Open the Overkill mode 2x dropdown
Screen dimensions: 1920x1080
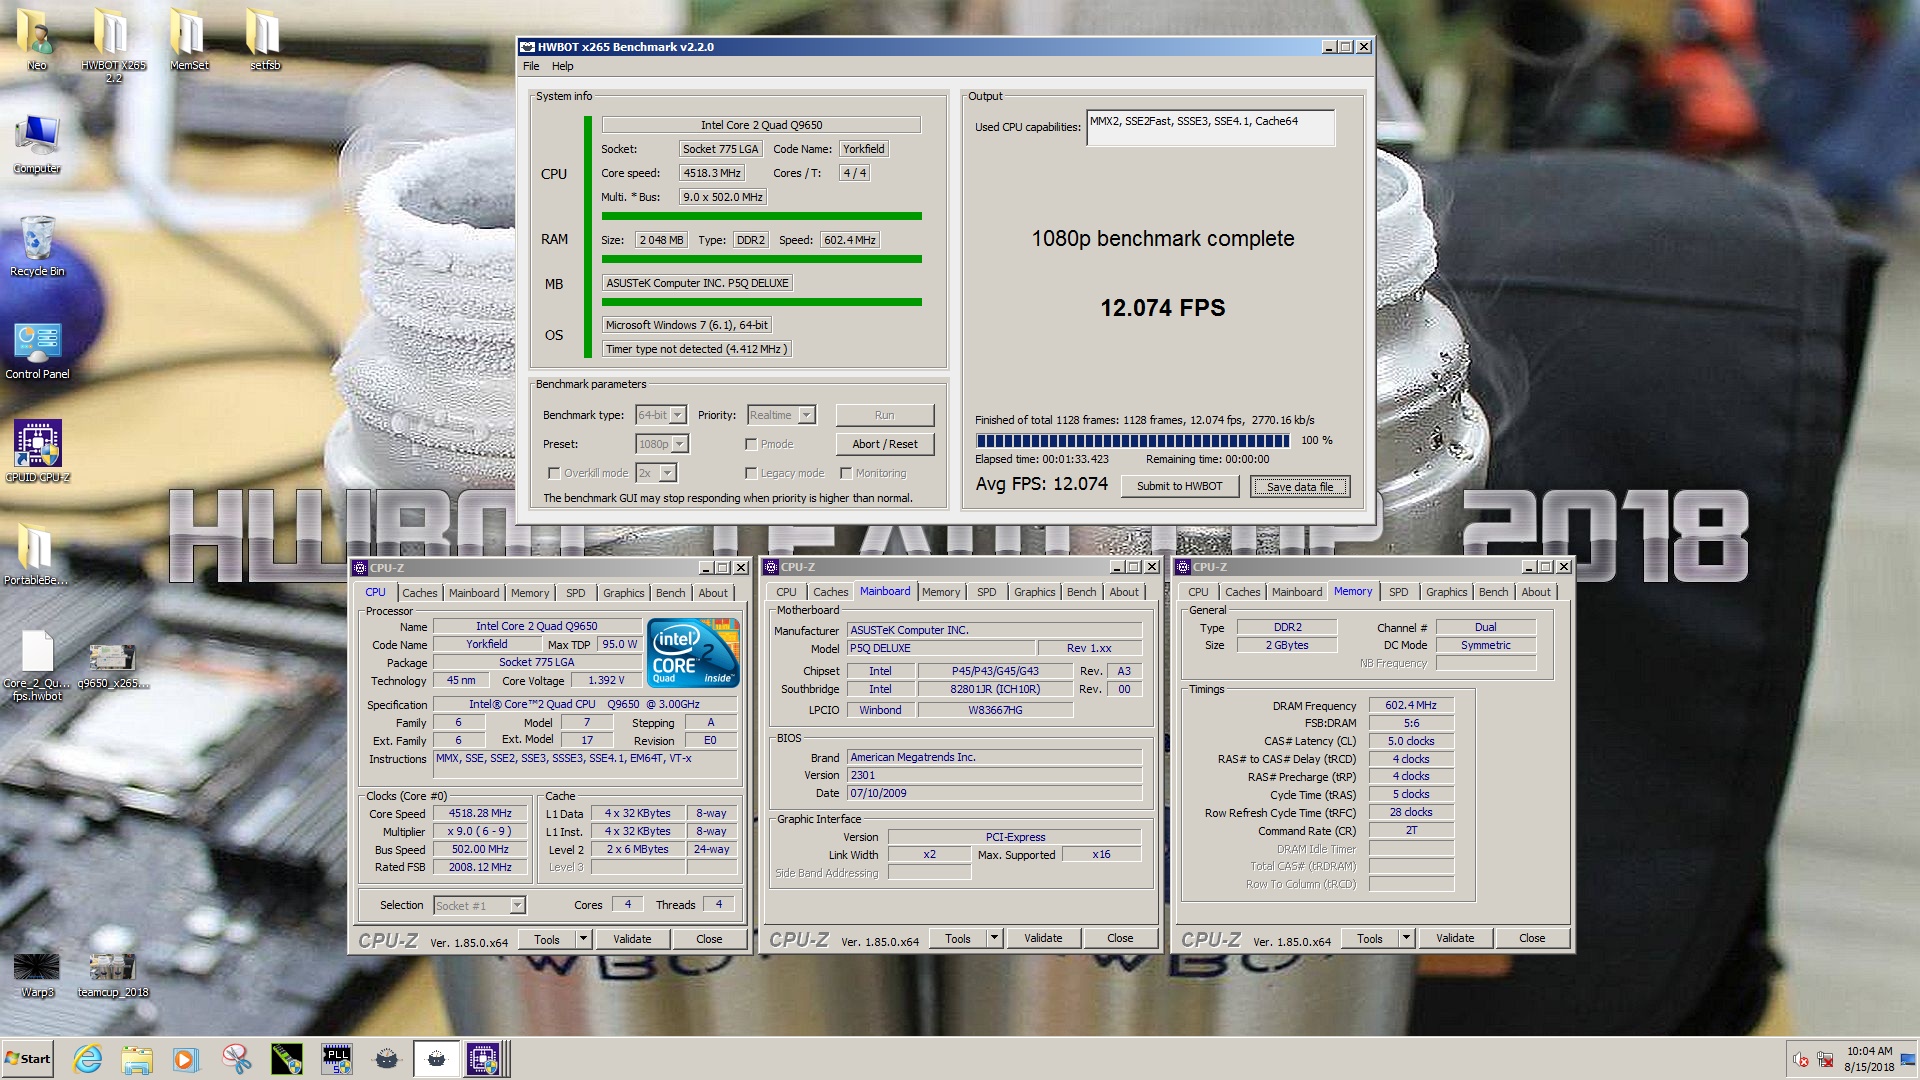point(657,473)
